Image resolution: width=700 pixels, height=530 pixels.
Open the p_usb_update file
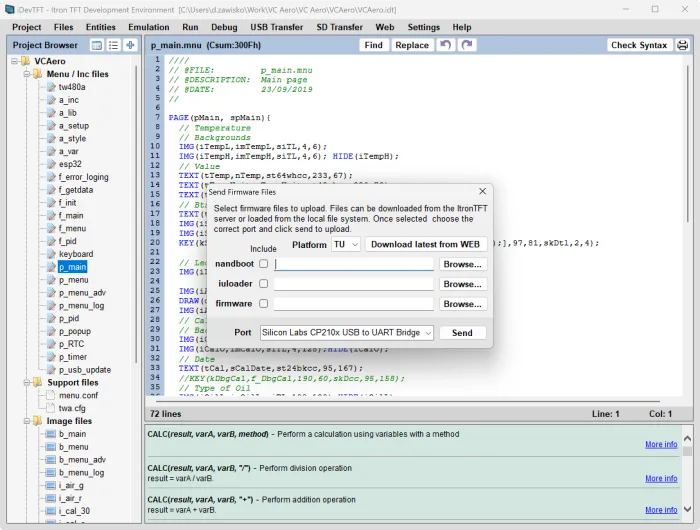coord(85,370)
